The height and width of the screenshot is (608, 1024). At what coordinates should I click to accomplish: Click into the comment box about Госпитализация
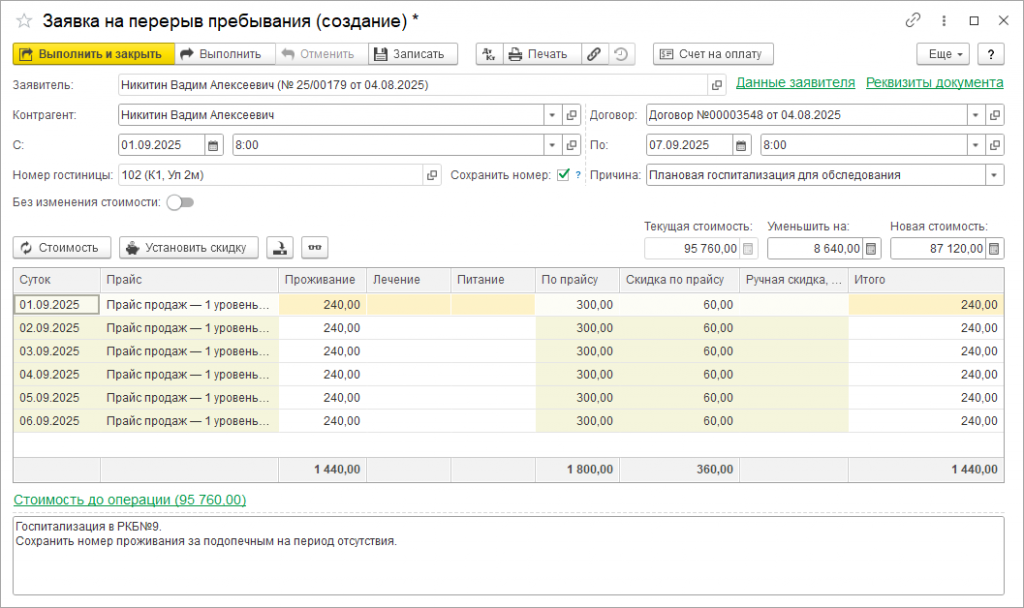click(x=508, y=555)
